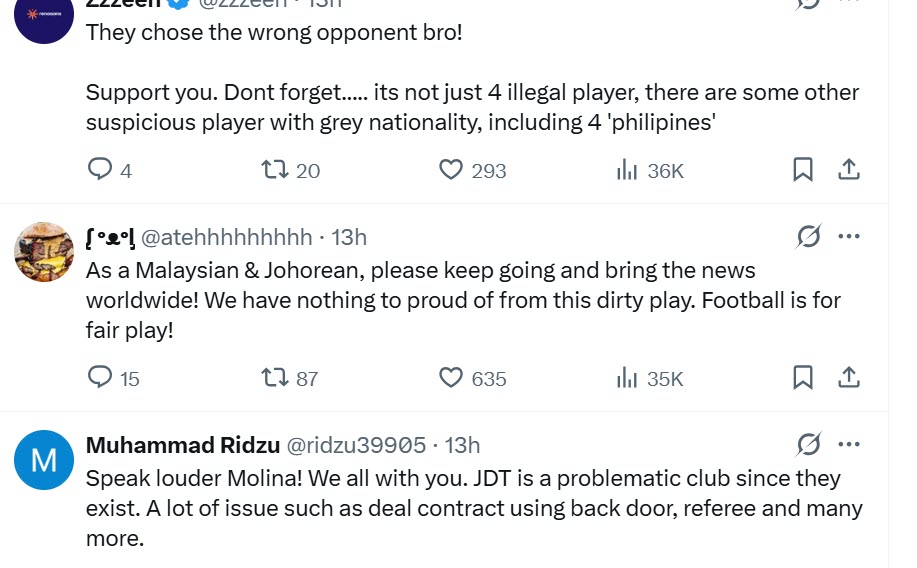View analytics showing 36K views
Image resolution: width=917 pixels, height=568 pixels.
tap(628, 170)
